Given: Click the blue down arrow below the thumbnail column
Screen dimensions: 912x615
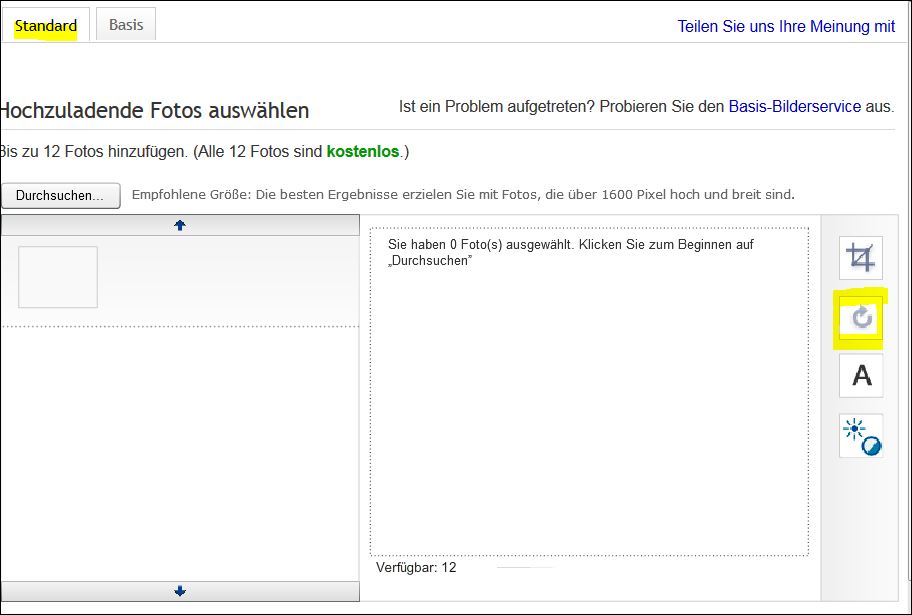Looking at the screenshot, I should point(179,590).
